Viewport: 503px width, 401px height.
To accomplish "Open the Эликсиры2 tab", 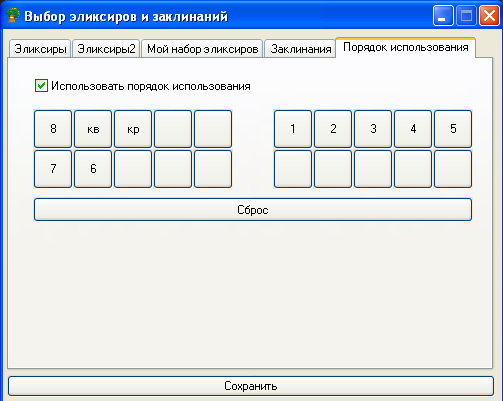I will tap(106, 49).
